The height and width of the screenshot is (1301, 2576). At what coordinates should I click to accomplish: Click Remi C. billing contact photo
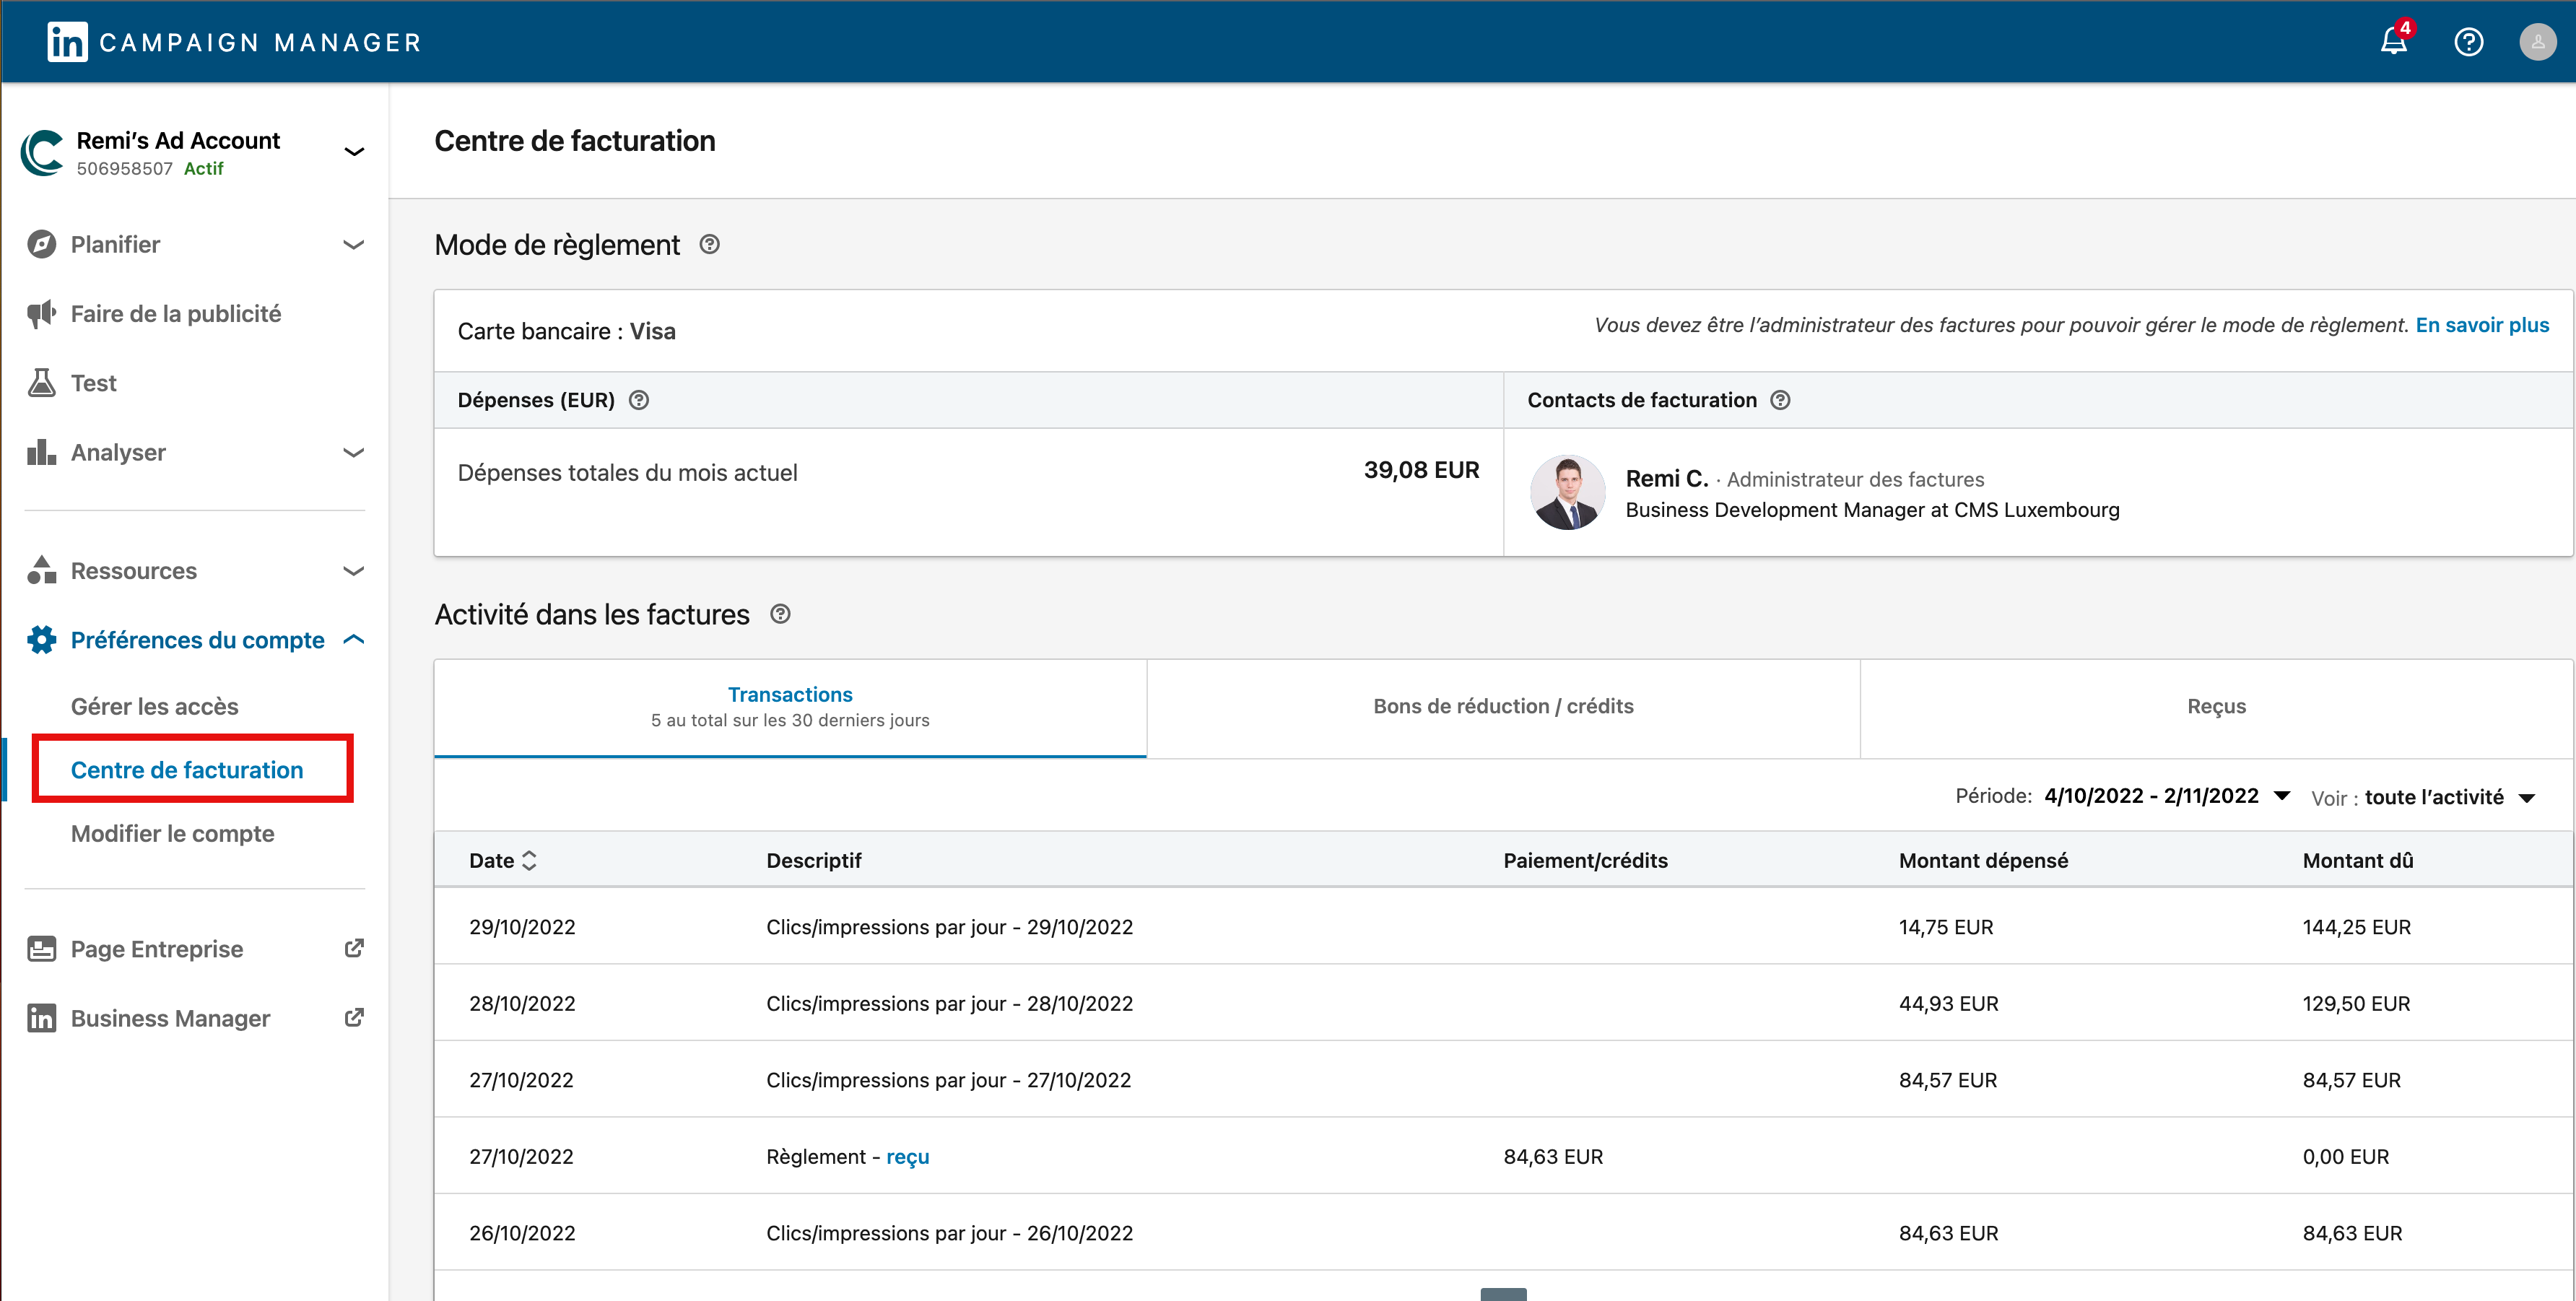coord(1567,492)
